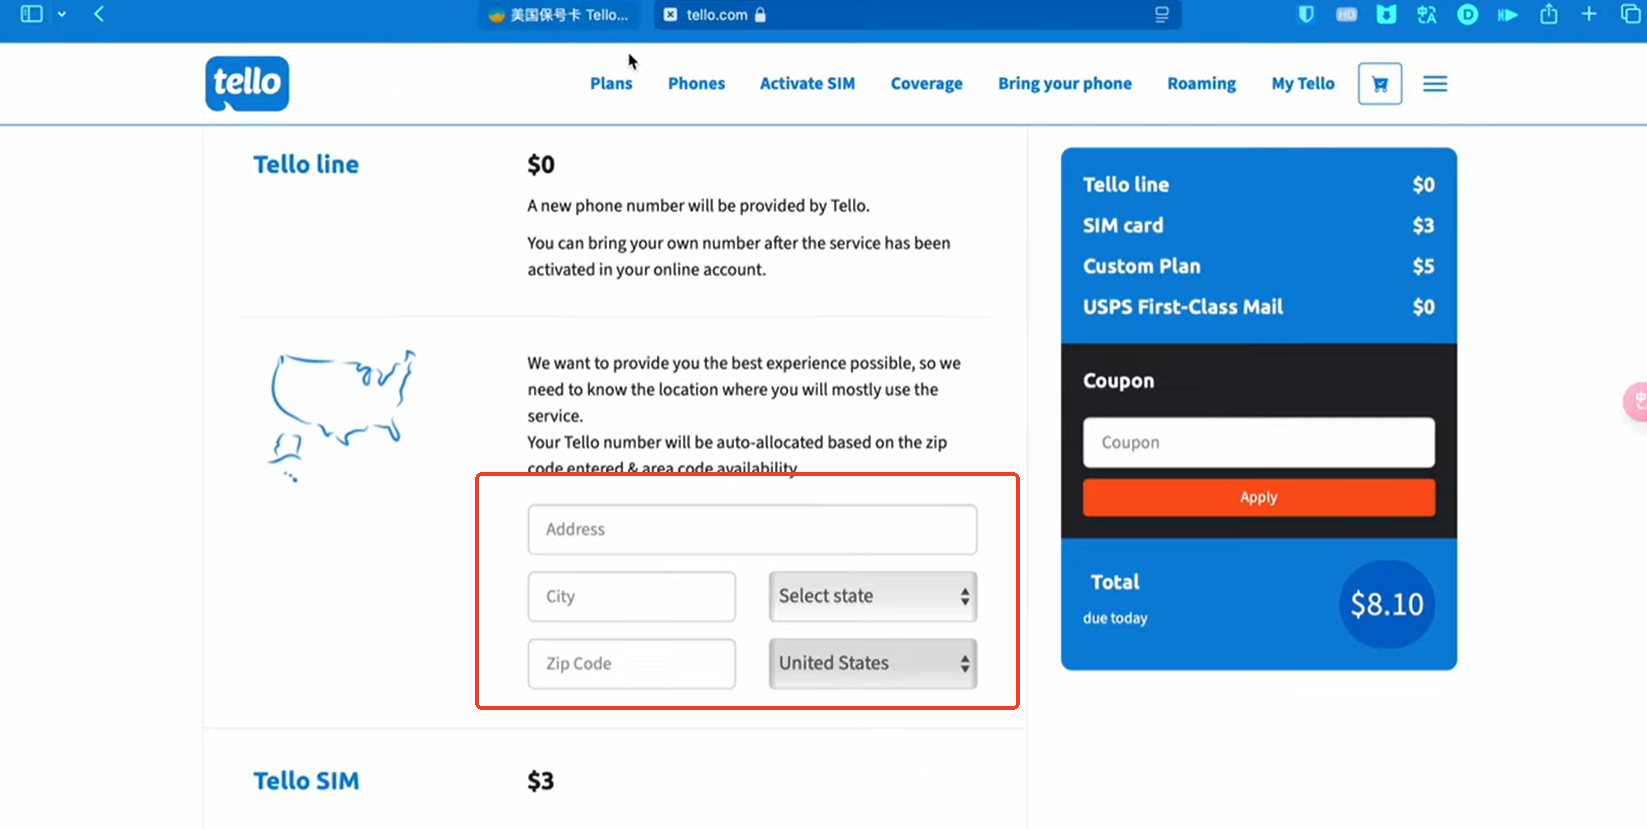The image size is (1647, 829).
Task: Click the Tello SIM heading
Action: click(x=306, y=781)
